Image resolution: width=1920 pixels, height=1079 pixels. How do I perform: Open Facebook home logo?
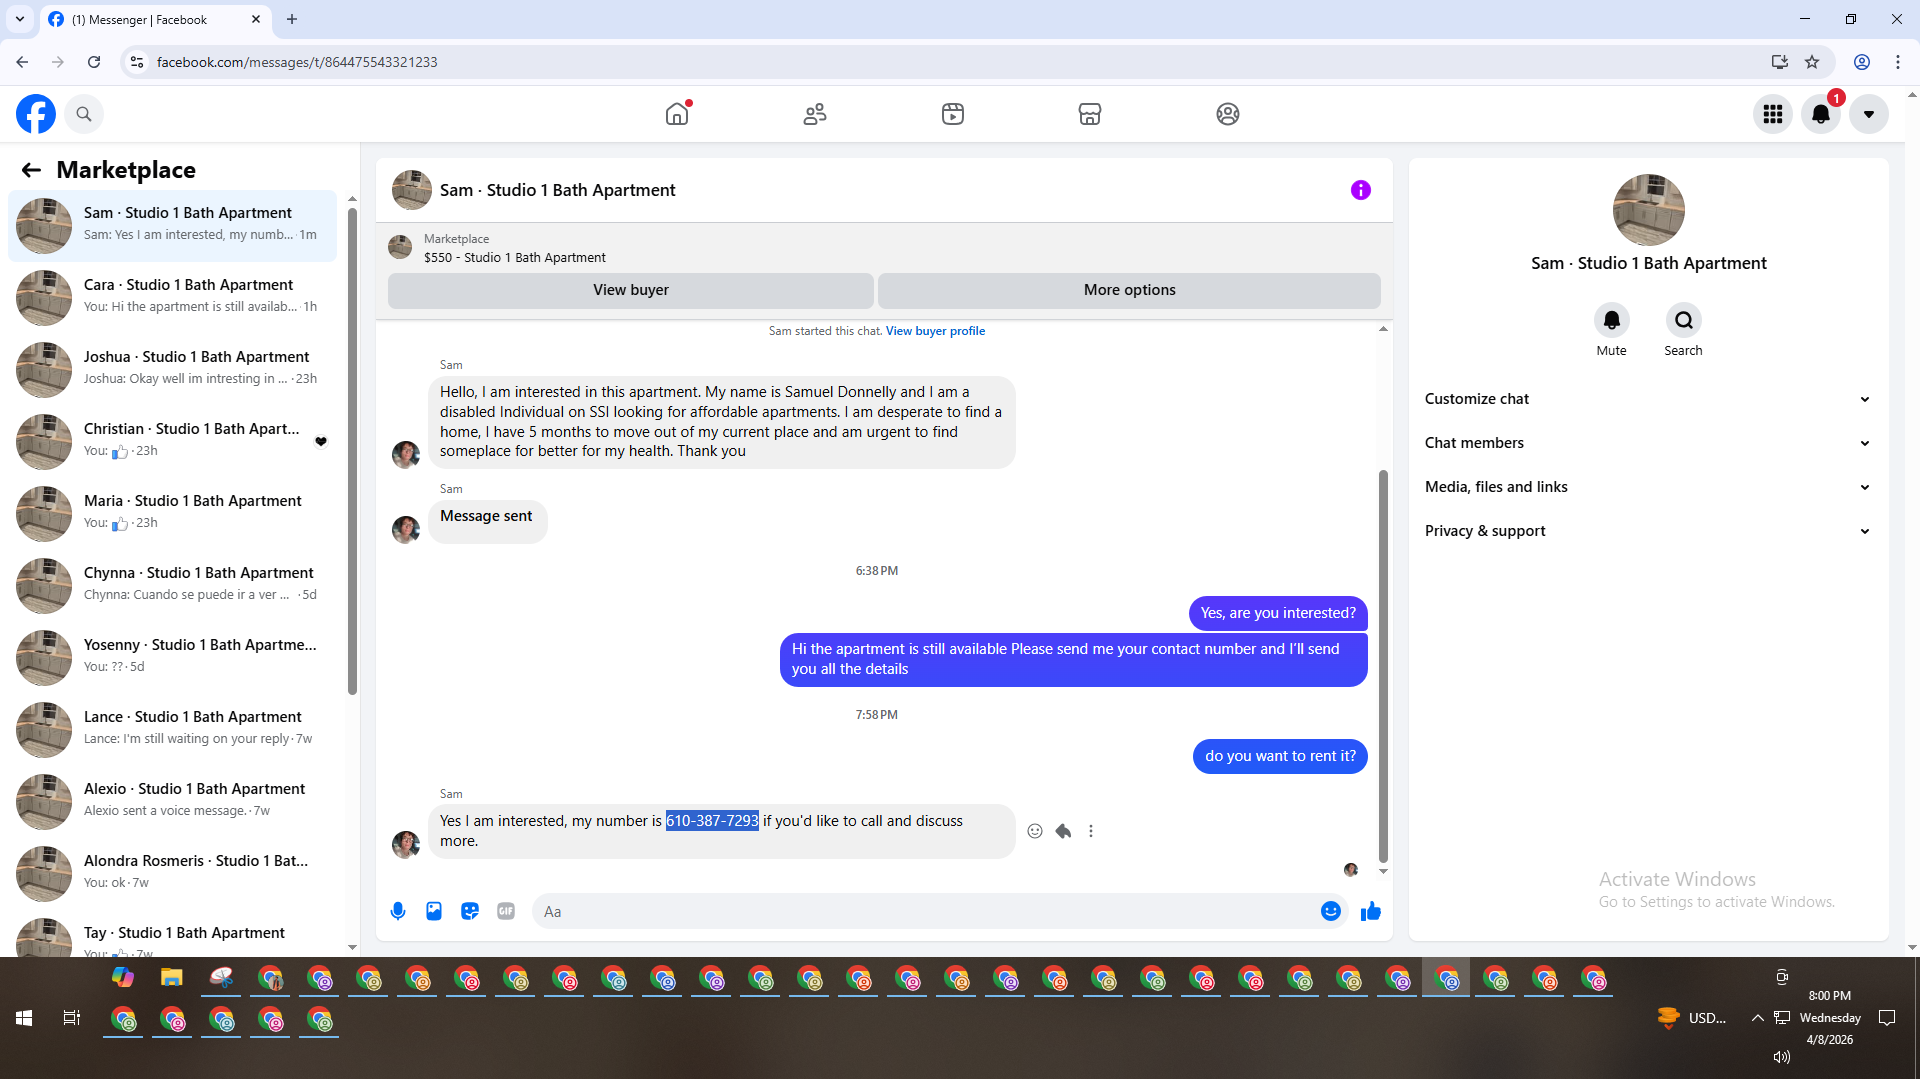pyautogui.click(x=36, y=114)
